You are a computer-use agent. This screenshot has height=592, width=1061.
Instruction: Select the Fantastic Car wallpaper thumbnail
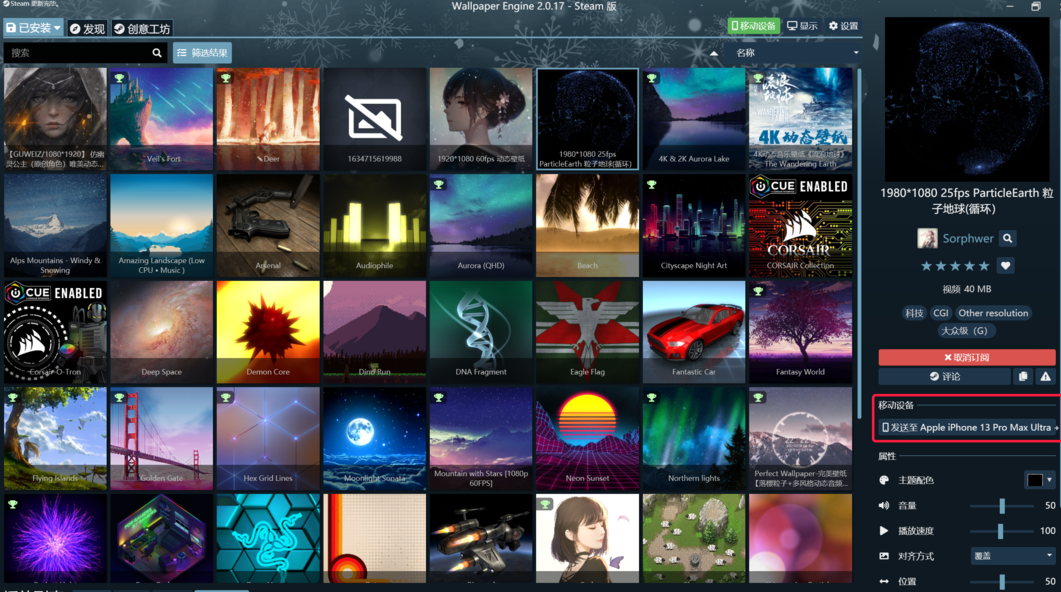(x=694, y=333)
